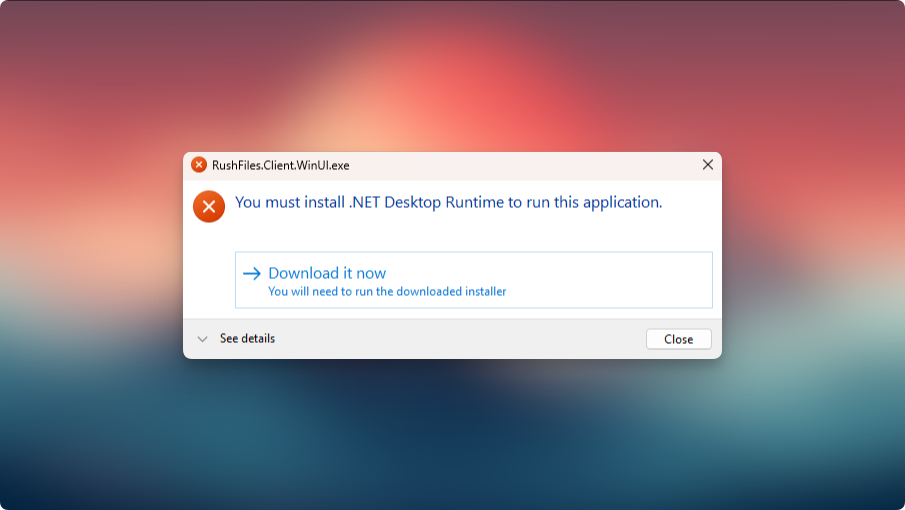Viewport: 905px width, 510px height.
Task: Click the blue arrow icon beside Download it now
Action: (252, 273)
